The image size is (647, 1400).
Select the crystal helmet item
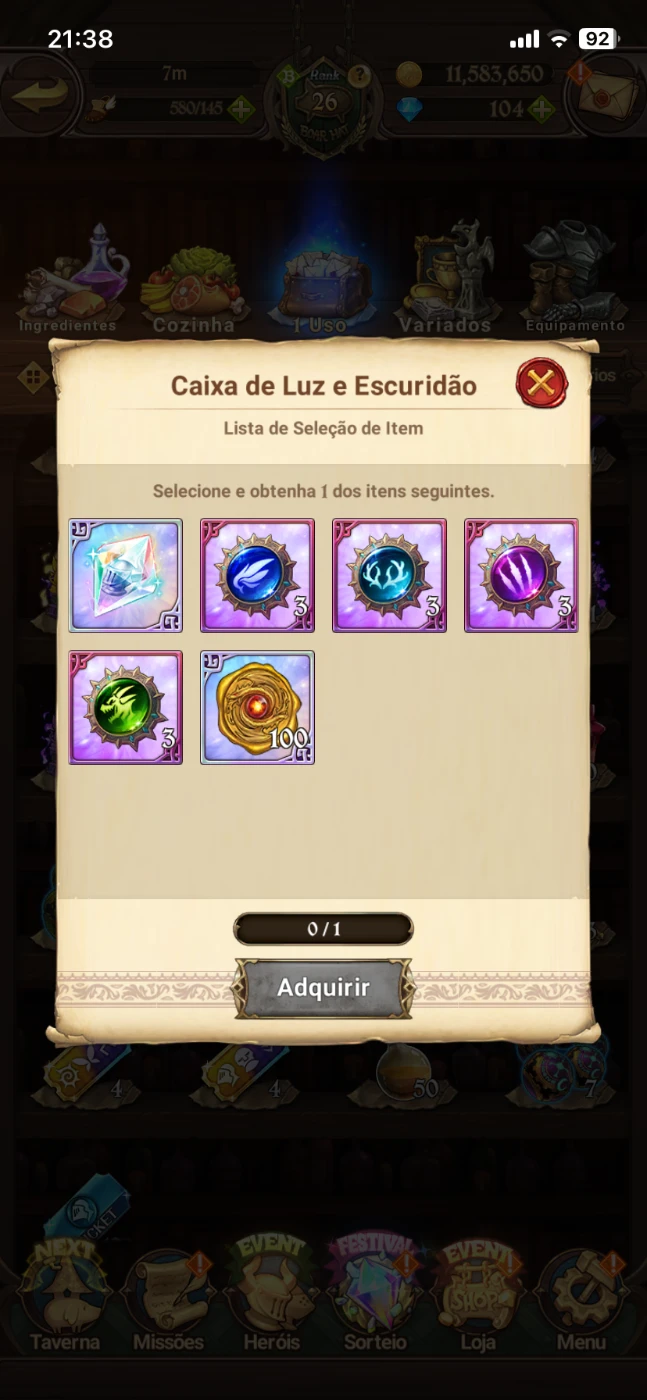click(125, 575)
